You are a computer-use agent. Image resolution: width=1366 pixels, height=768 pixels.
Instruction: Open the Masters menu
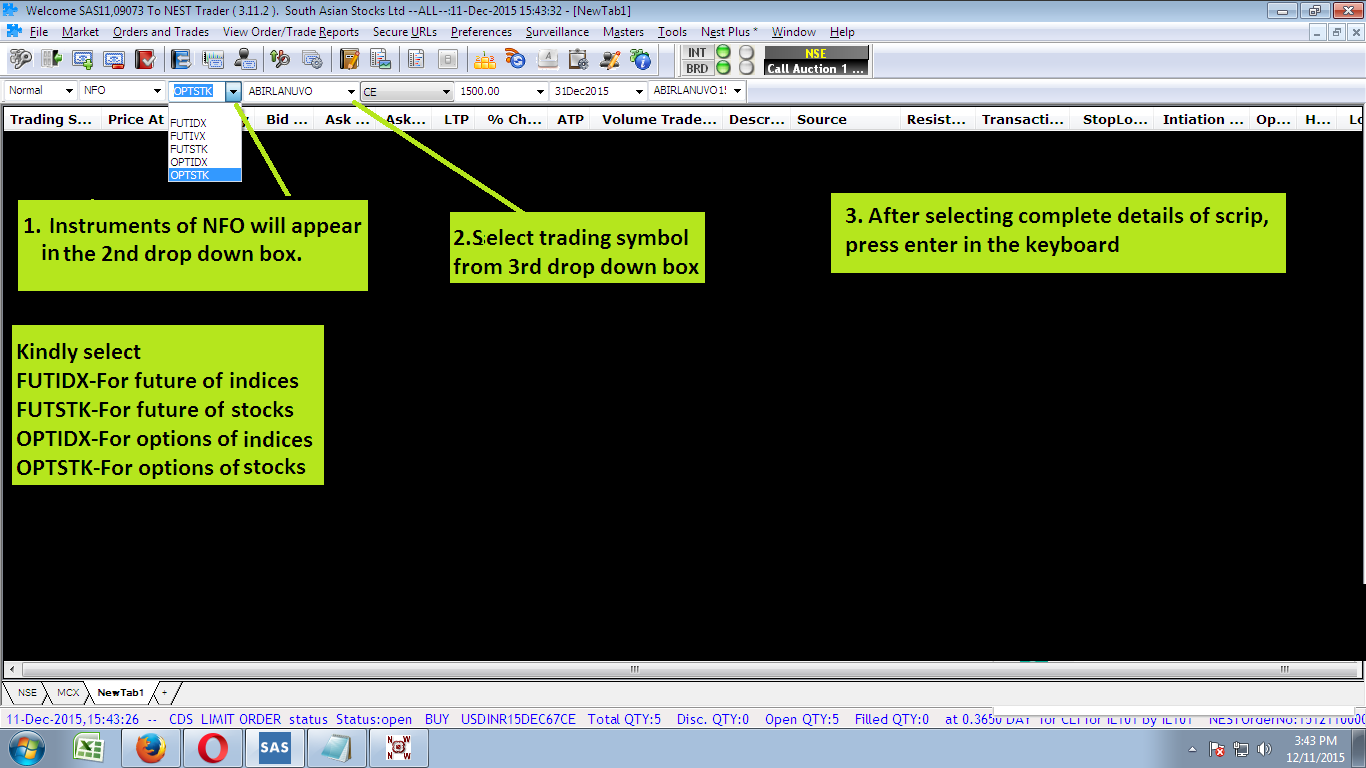point(623,32)
